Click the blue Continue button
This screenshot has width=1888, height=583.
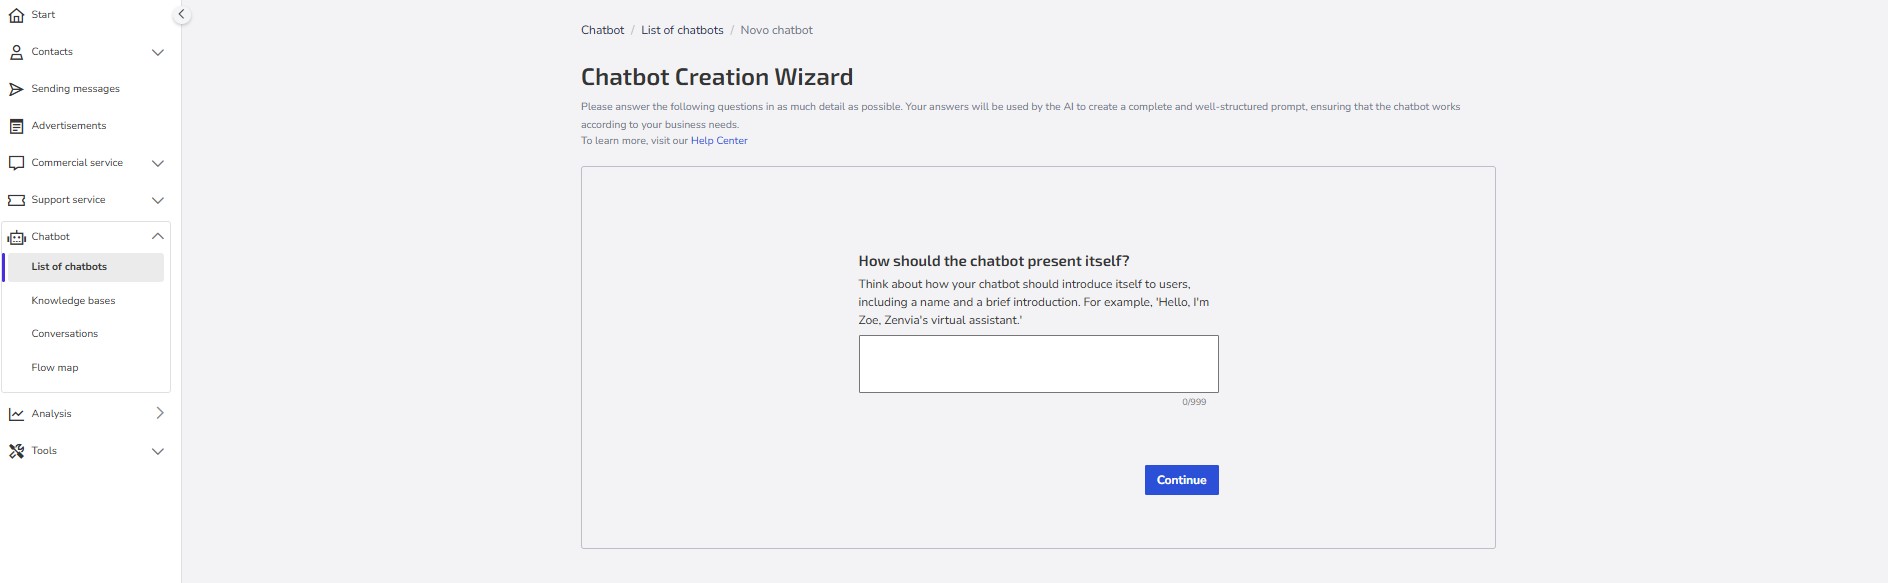pos(1181,480)
